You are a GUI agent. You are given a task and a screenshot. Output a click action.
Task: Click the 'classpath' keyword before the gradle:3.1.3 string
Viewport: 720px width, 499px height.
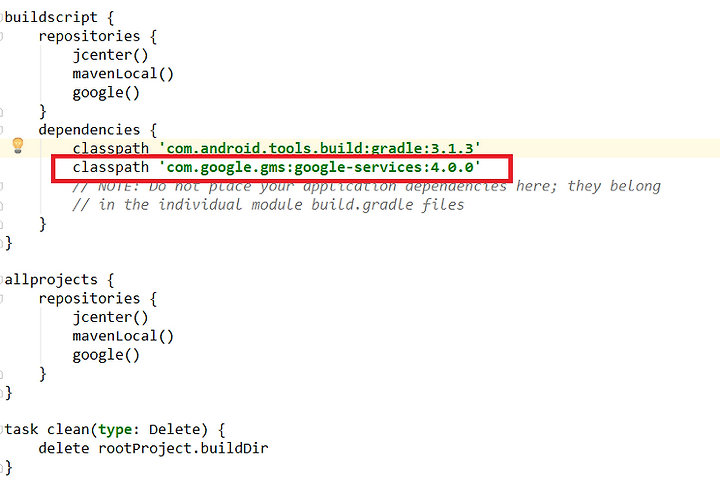tap(111, 149)
